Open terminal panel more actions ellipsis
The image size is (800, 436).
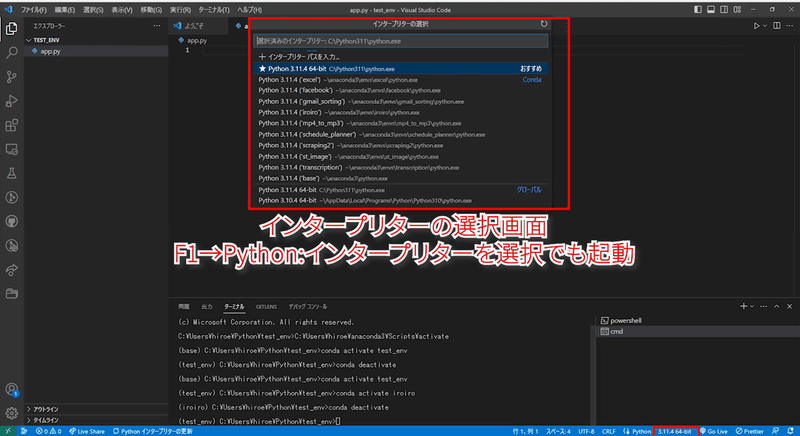(x=763, y=306)
